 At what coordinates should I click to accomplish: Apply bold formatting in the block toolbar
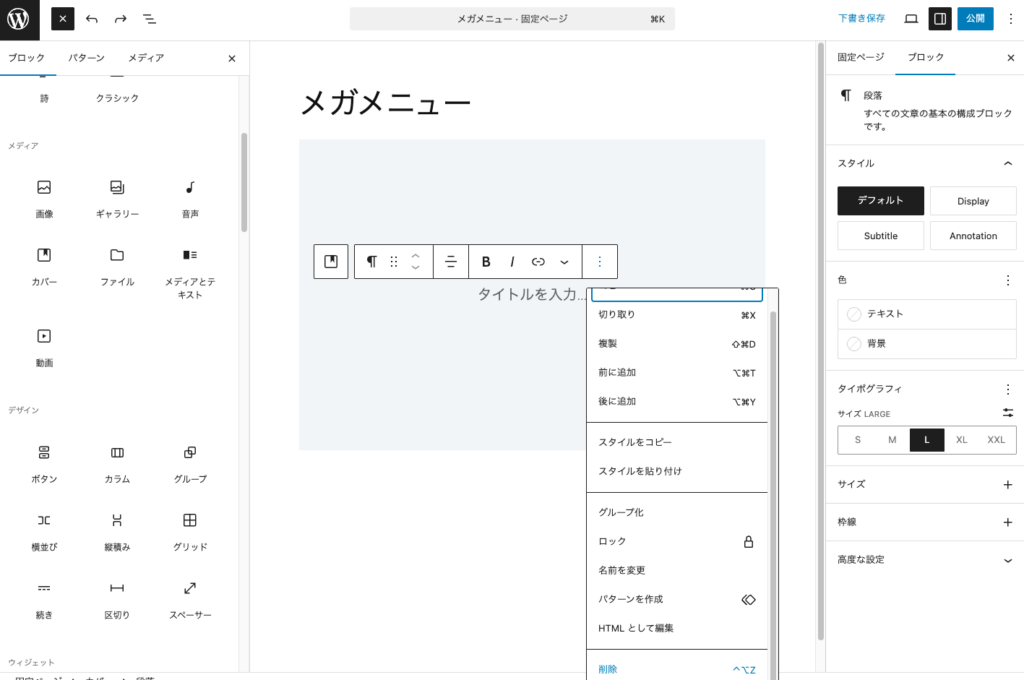[486, 261]
